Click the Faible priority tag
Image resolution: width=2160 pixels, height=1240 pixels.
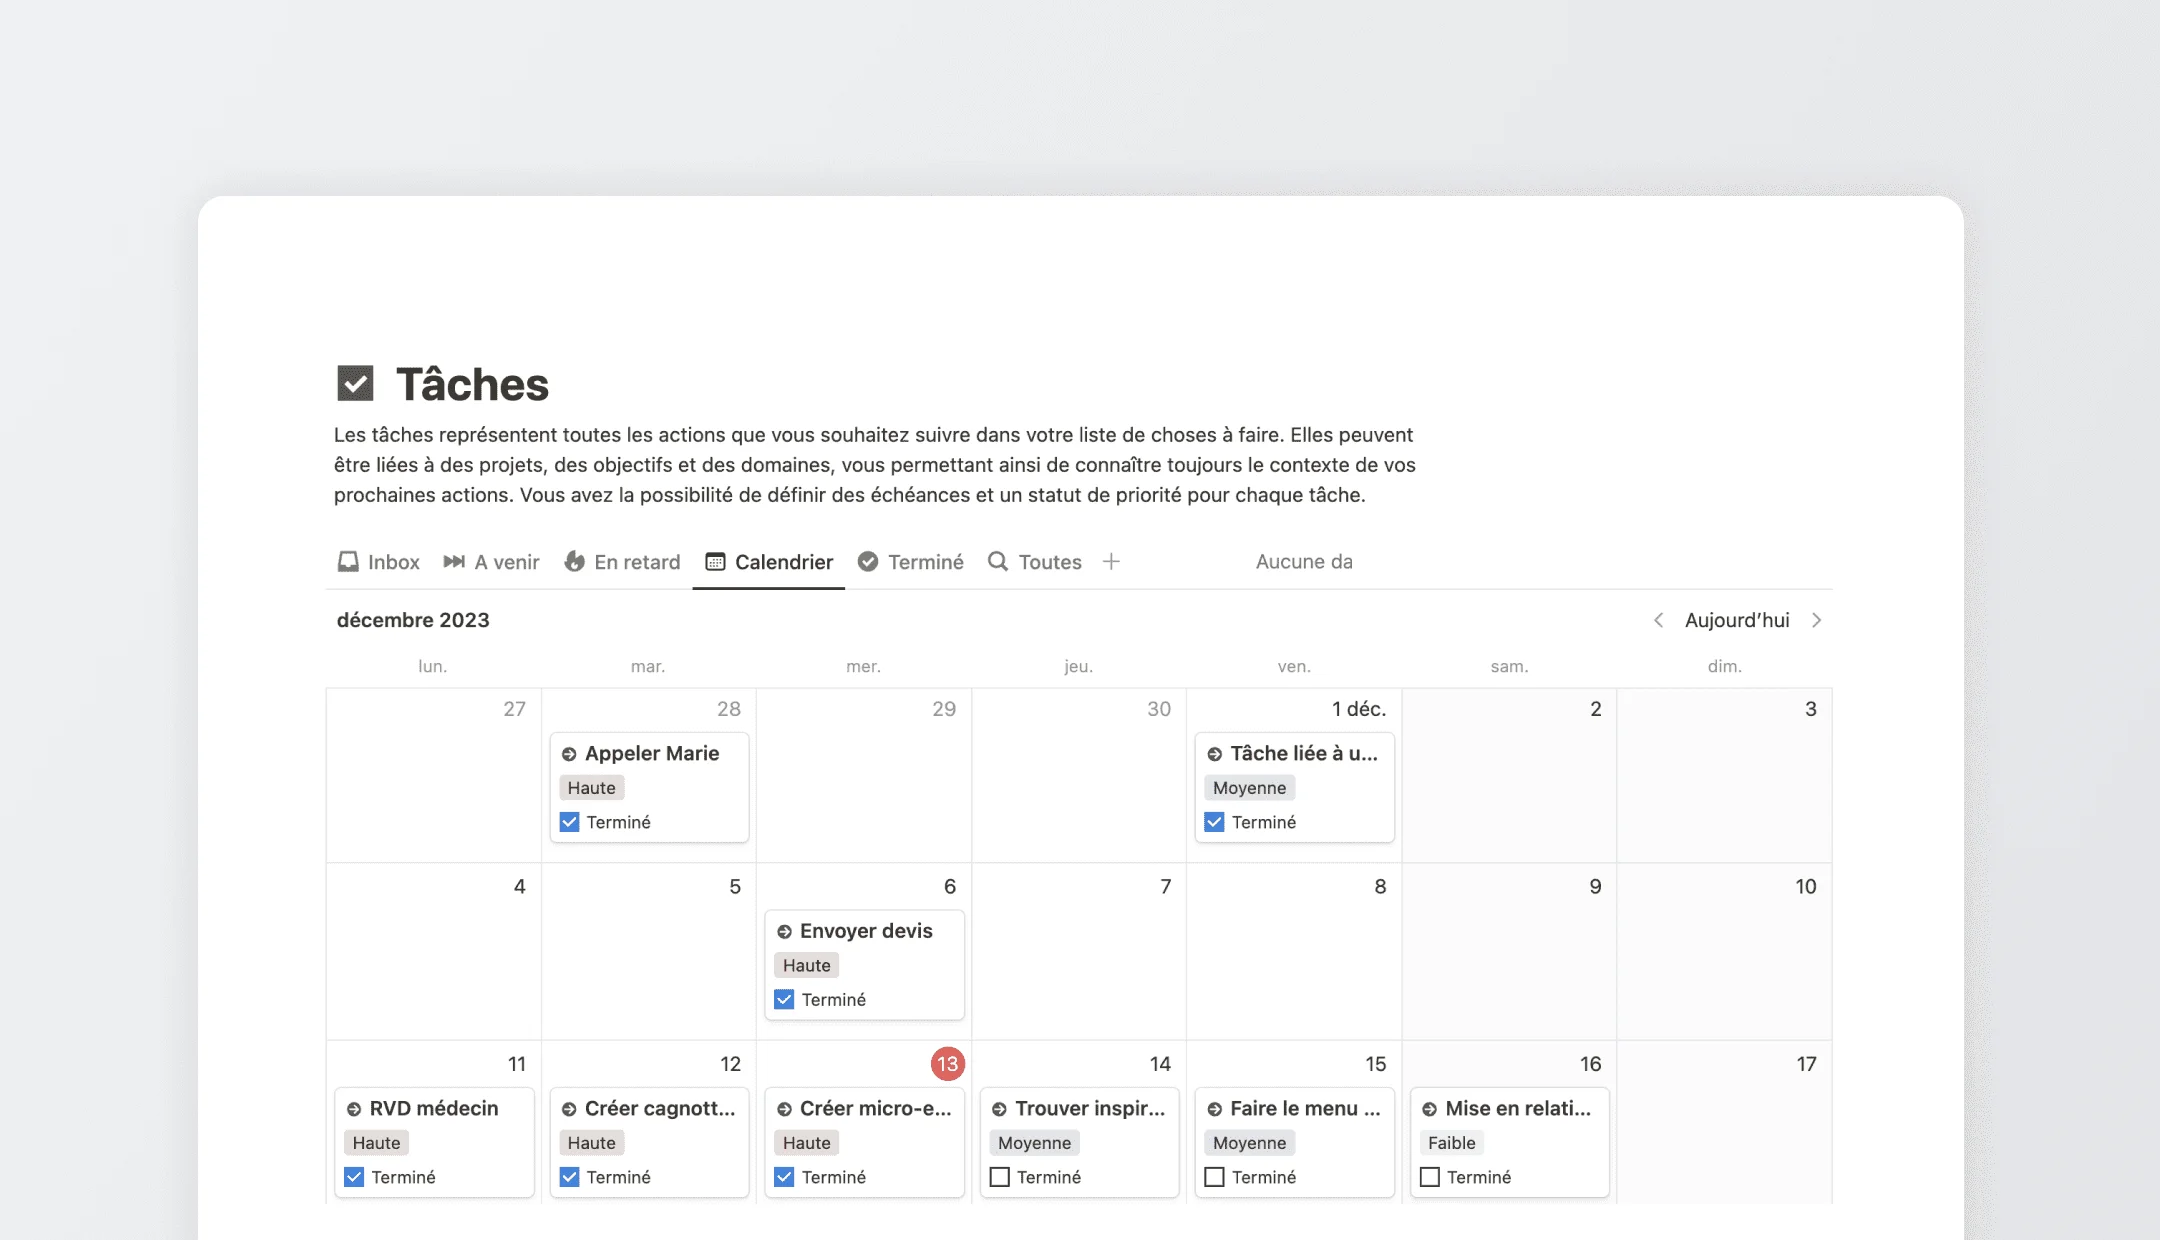[x=1451, y=1143]
